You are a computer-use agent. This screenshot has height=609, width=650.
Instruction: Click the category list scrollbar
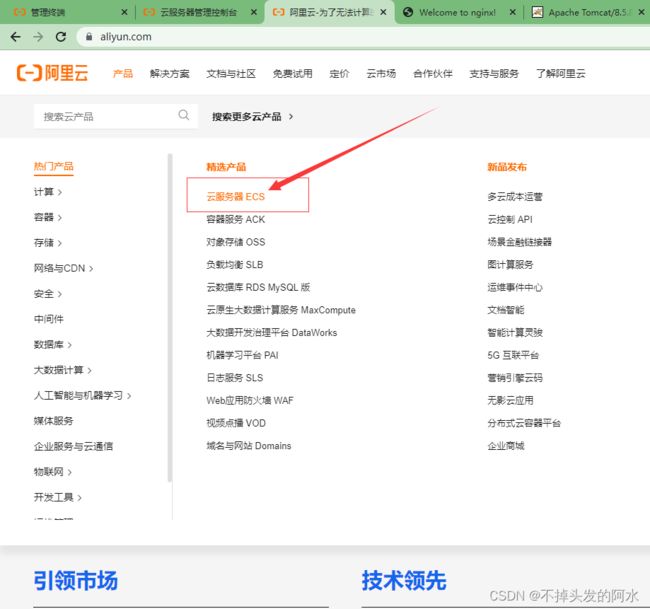[x=170, y=318]
